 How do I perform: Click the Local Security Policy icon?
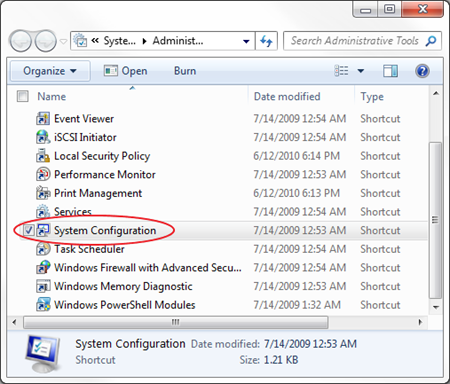(x=43, y=156)
